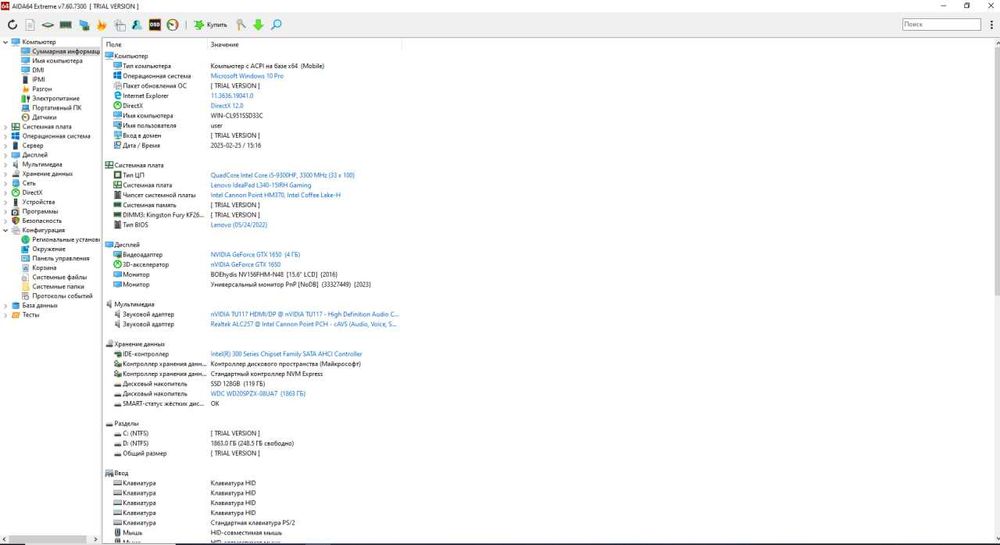
Task: Open the OSD panel toolbar icon
Action: click(x=155, y=25)
